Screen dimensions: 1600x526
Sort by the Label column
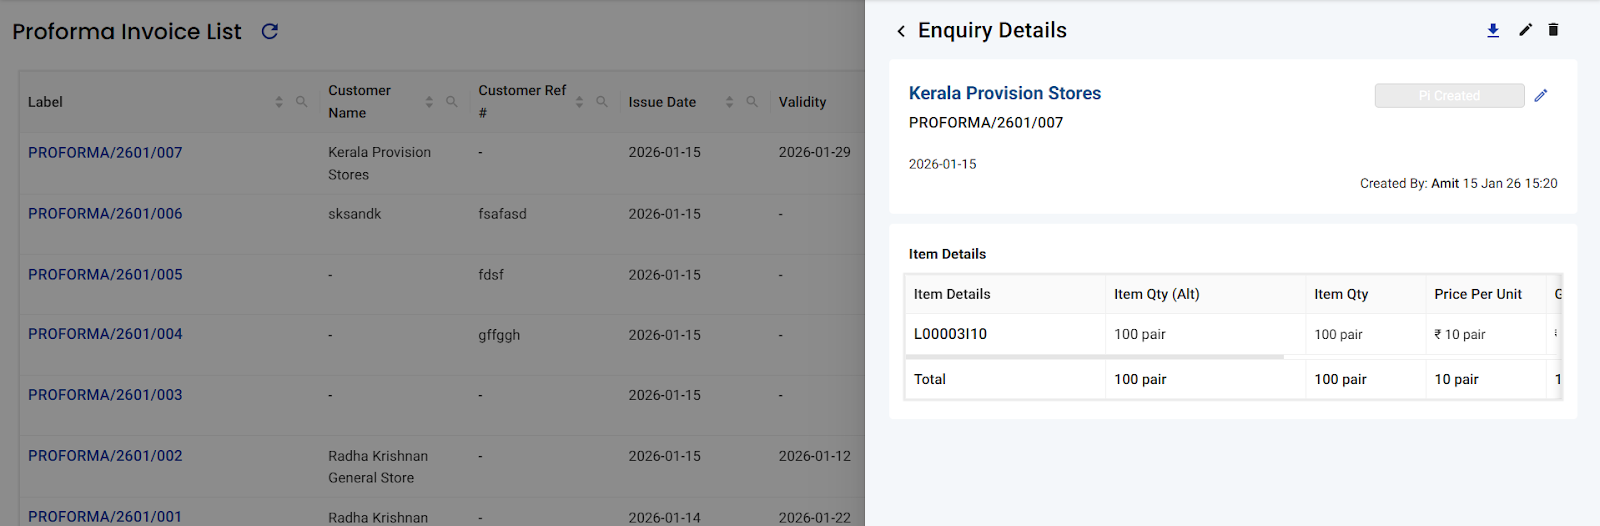pyautogui.click(x=279, y=102)
